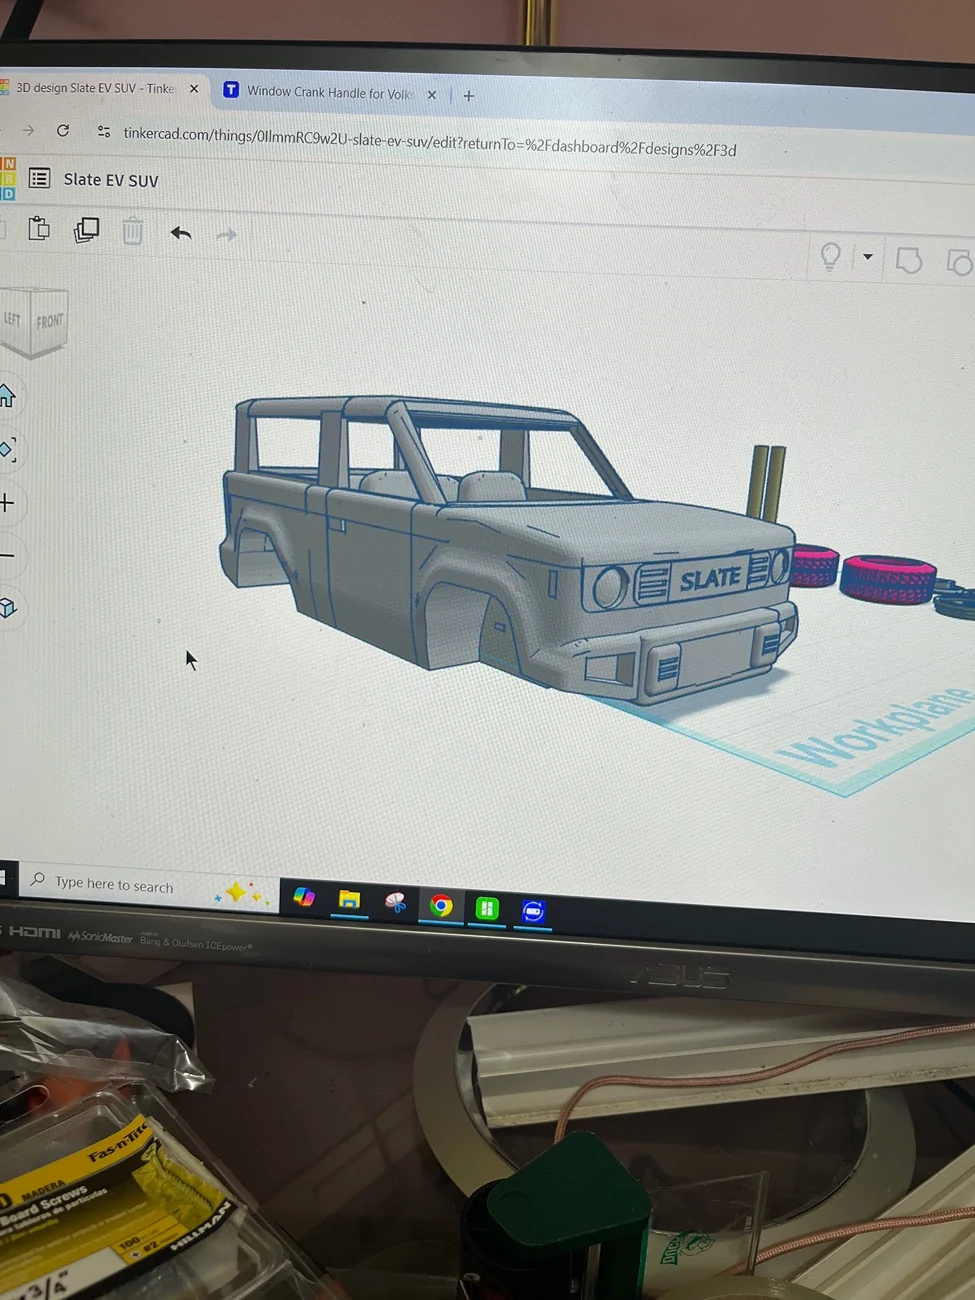Click the Duplicate and repeat icon
975x1300 pixels.
pos(86,230)
